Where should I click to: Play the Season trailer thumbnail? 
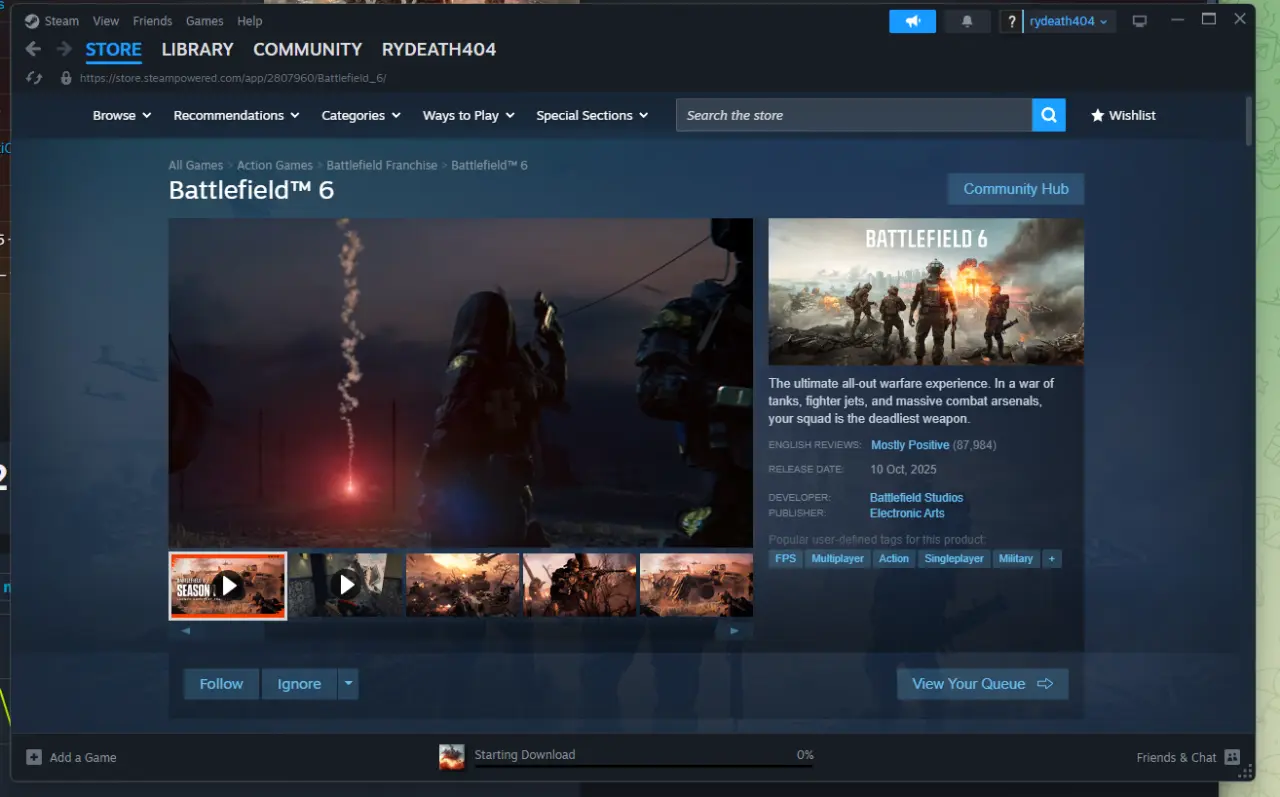coord(228,586)
